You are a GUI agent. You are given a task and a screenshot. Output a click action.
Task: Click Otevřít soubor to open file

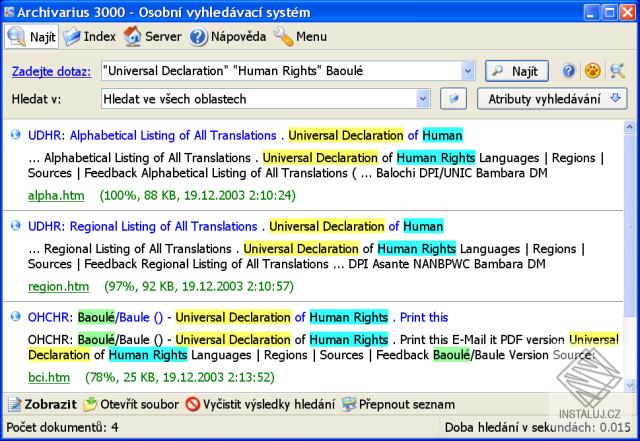[131, 404]
